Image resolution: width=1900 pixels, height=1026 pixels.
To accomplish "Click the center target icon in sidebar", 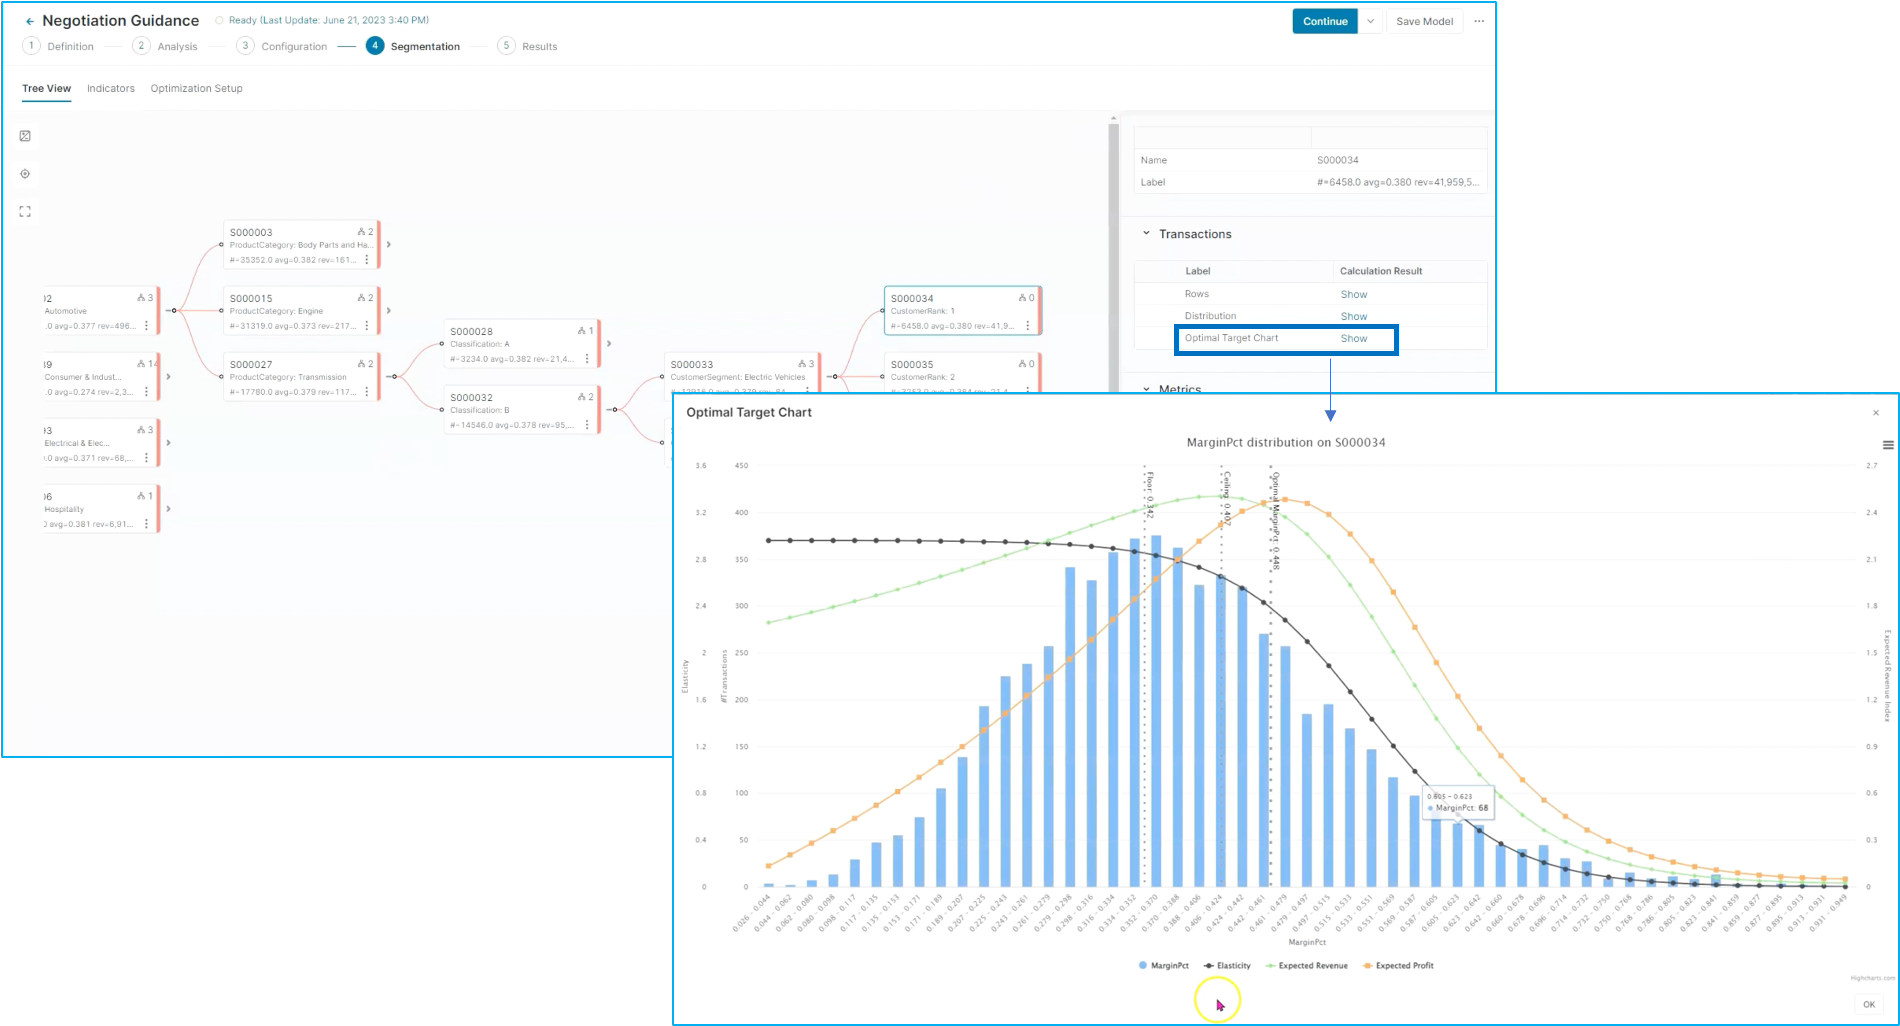I will coord(25,174).
